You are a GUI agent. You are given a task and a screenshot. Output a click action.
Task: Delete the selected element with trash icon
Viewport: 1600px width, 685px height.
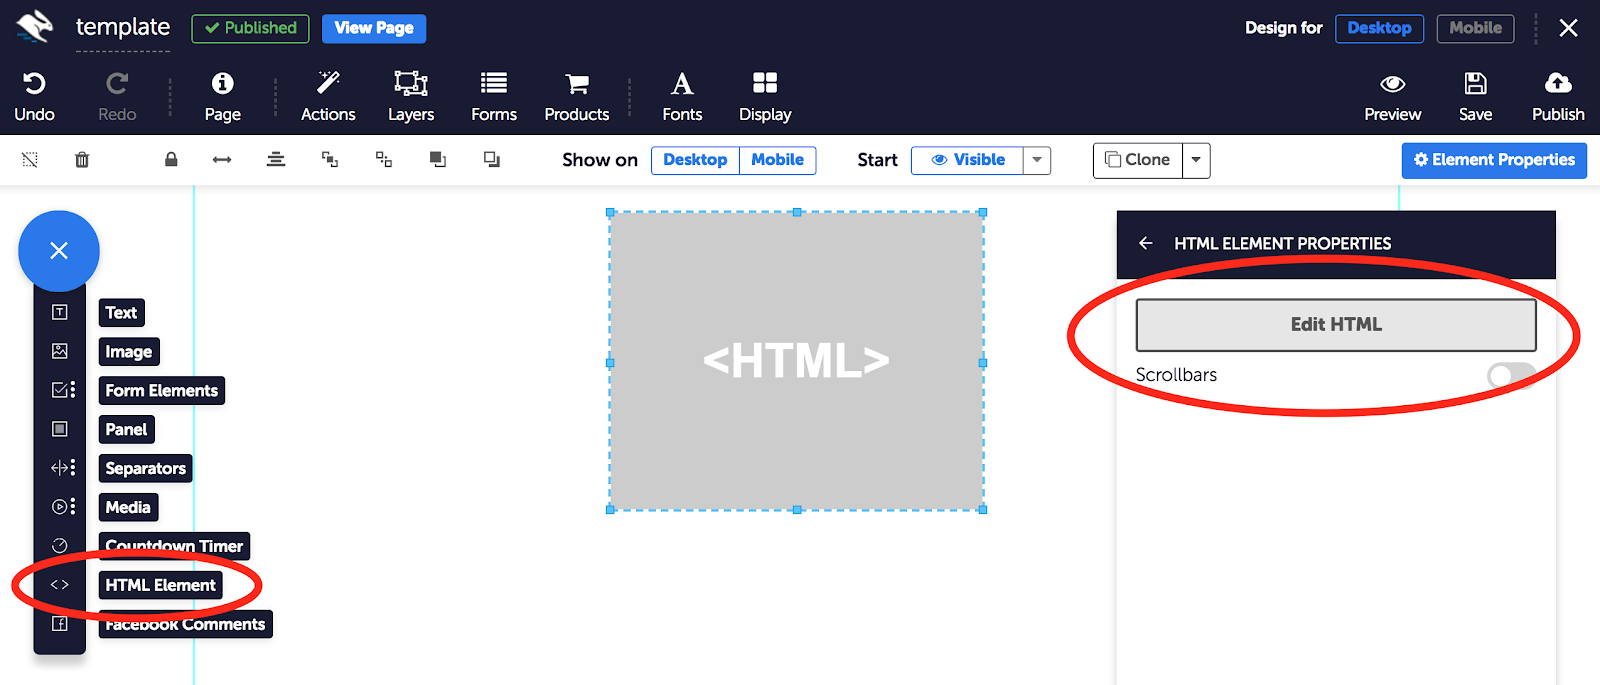(82, 160)
